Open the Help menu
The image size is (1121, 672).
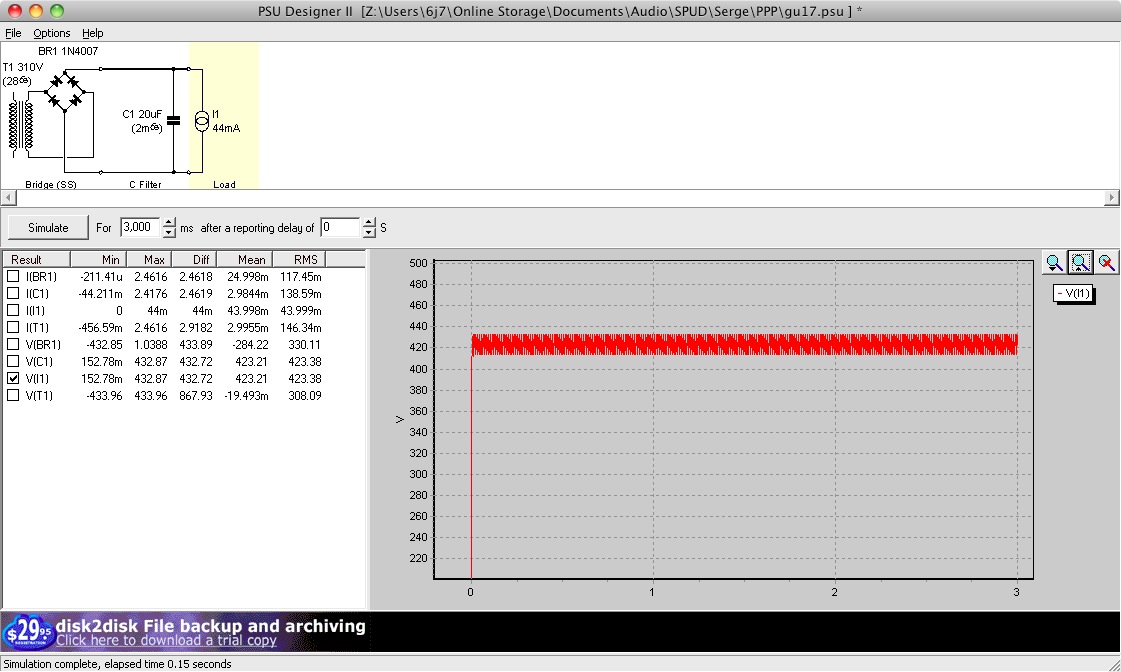[x=92, y=33]
